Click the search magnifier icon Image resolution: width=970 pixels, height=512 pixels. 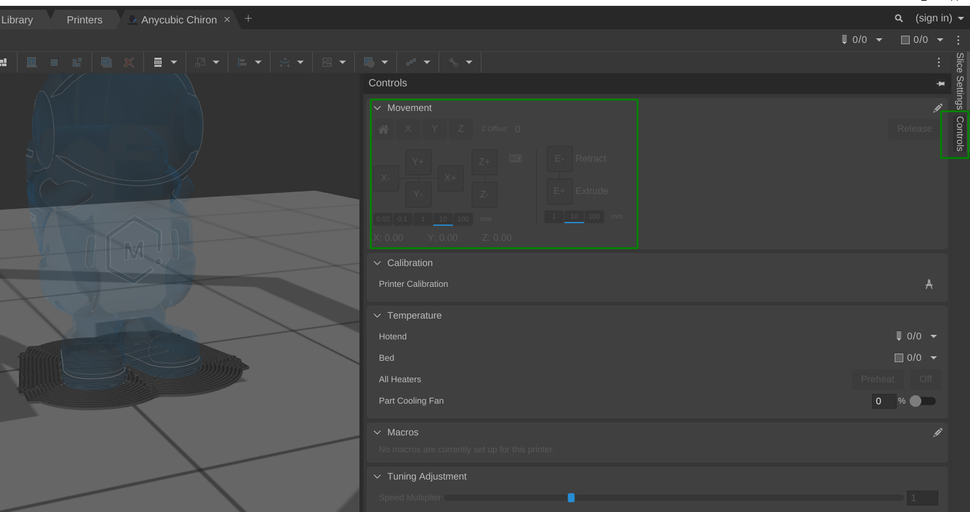(898, 19)
